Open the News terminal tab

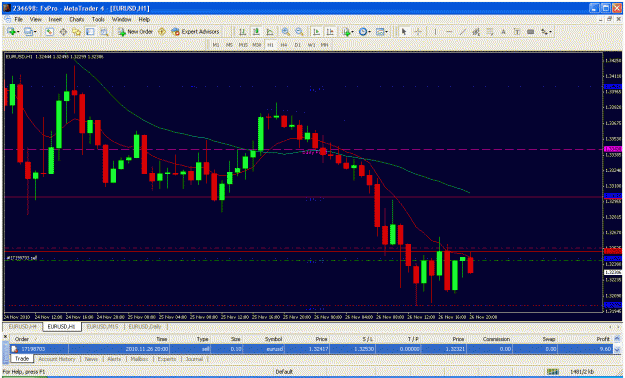[x=91, y=359]
